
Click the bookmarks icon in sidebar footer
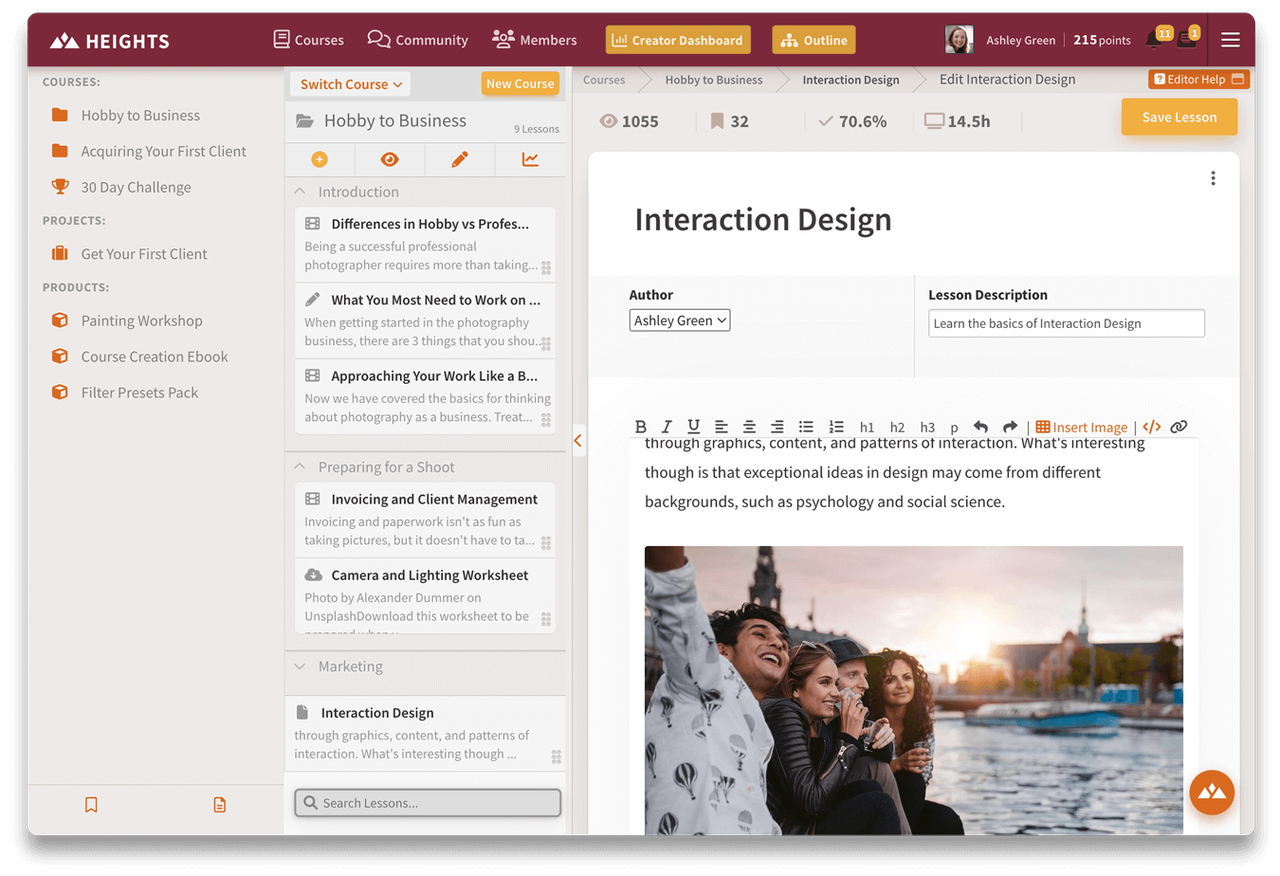(x=91, y=805)
